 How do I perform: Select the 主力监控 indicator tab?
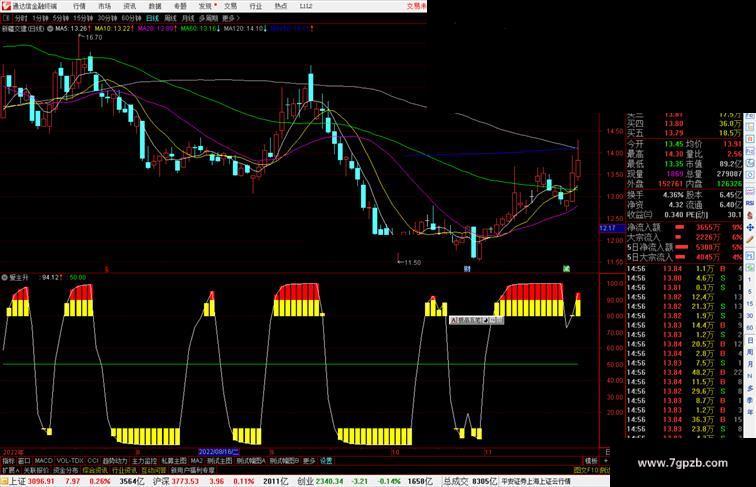click(144, 461)
